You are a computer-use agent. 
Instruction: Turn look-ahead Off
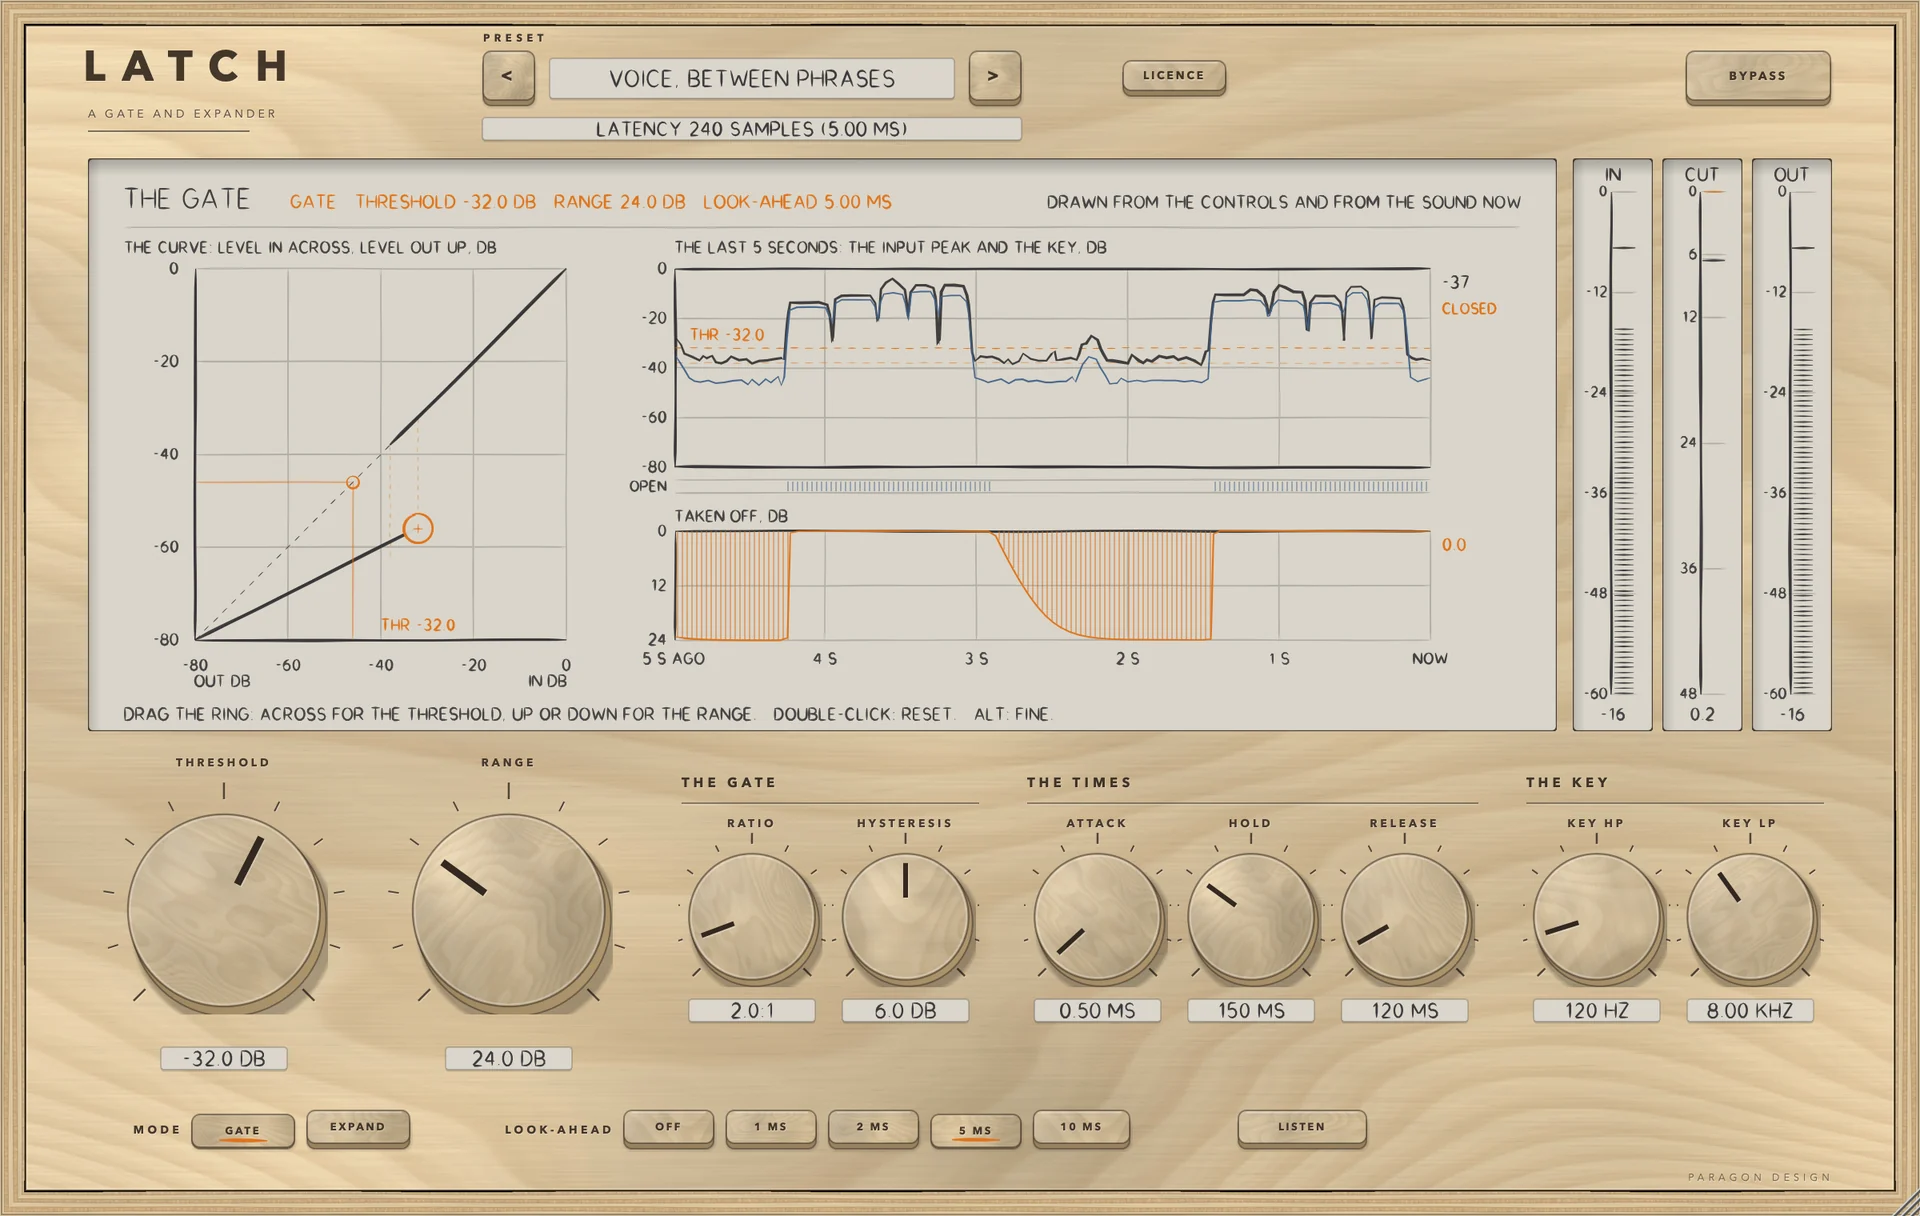click(x=669, y=1127)
